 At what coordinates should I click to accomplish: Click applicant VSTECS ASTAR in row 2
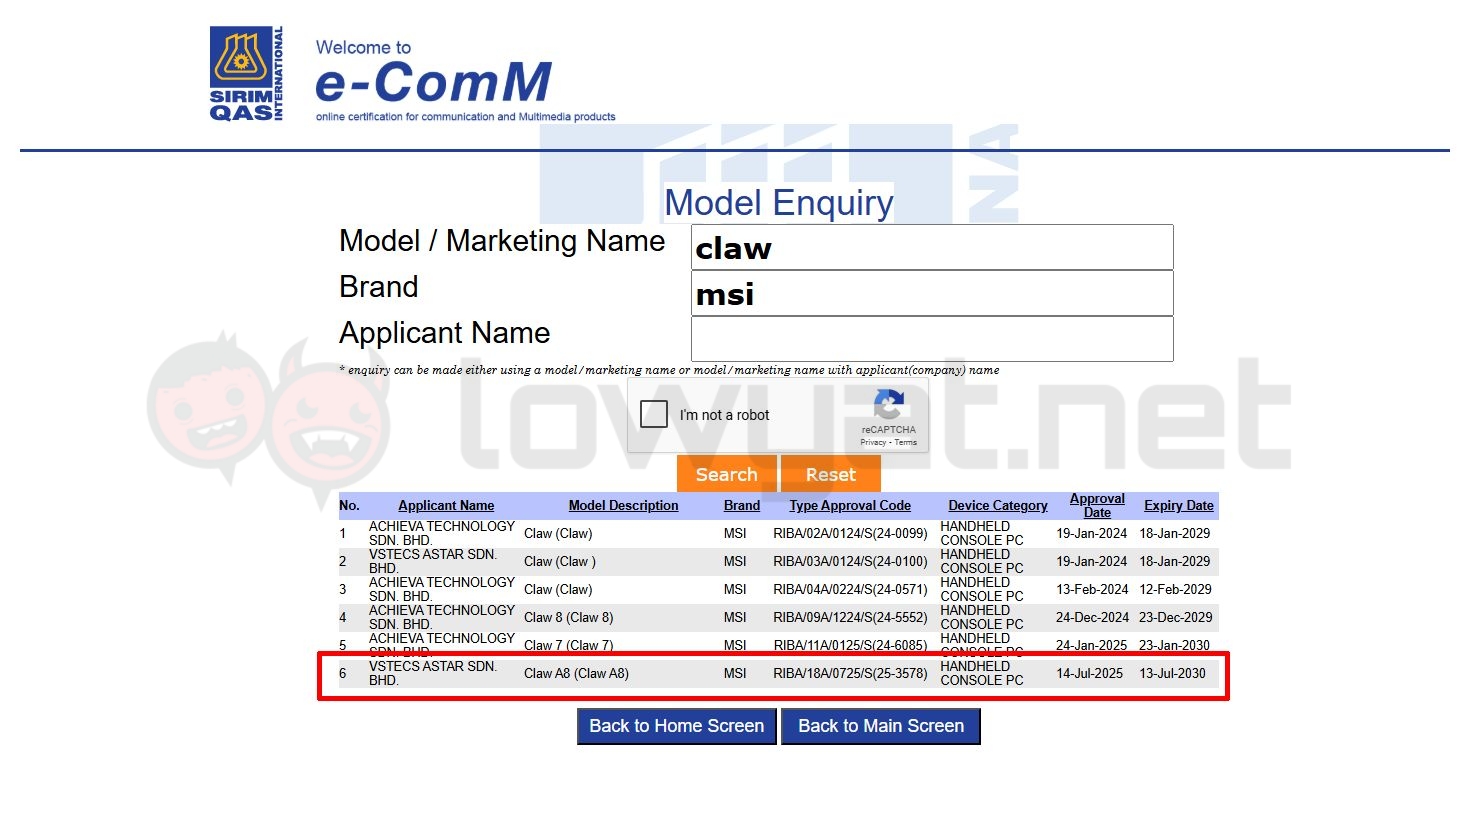point(433,561)
